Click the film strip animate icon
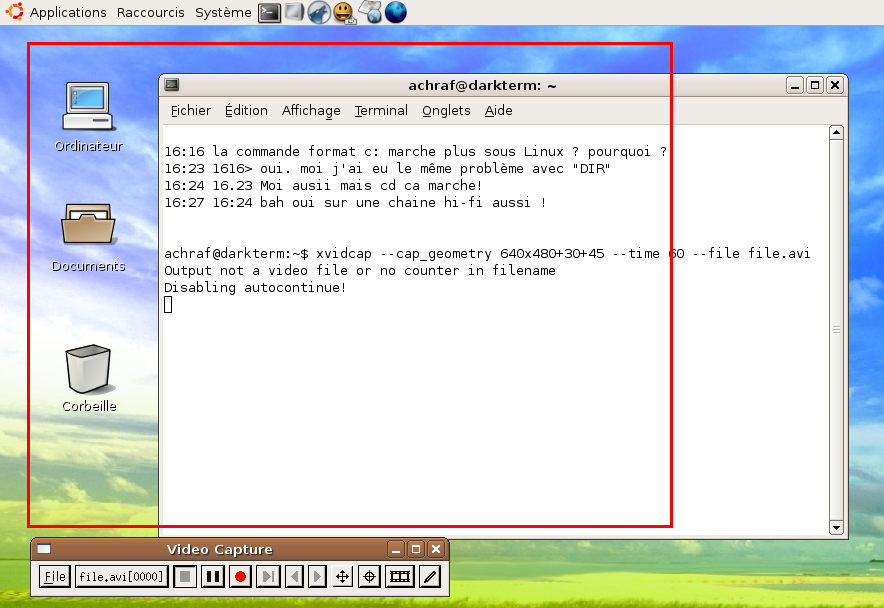This screenshot has width=884, height=608. click(400, 576)
